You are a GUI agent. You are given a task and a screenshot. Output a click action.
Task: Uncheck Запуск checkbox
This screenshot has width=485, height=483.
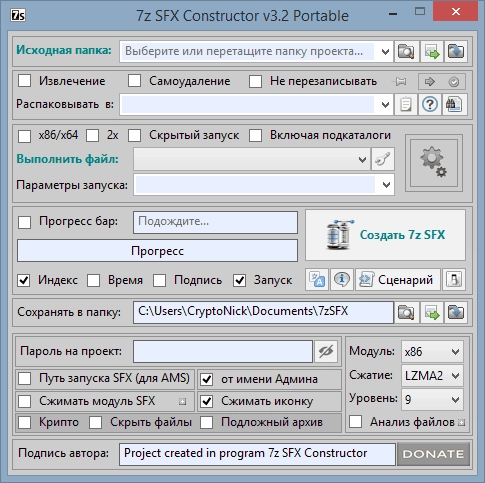pyautogui.click(x=239, y=280)
